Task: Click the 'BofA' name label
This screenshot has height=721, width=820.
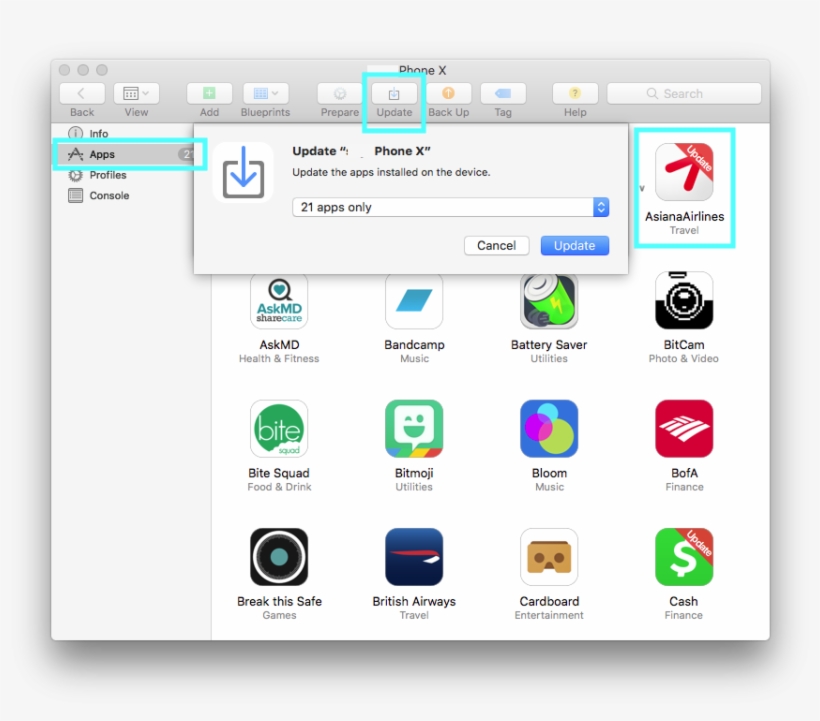Action: pos(684,473)
